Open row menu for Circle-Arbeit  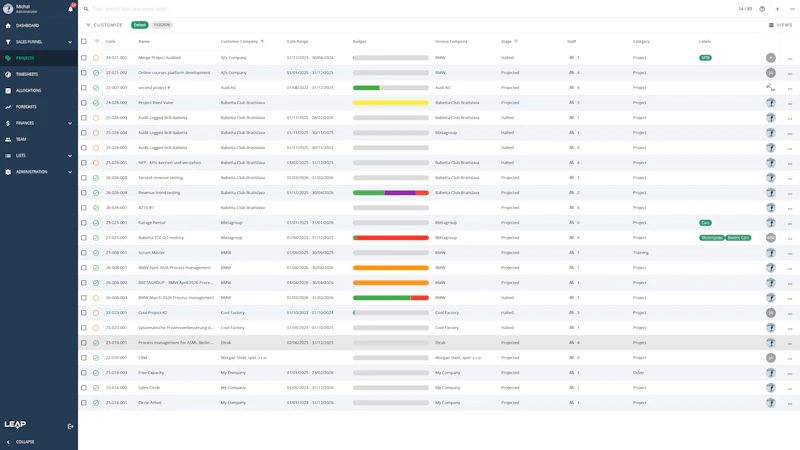click(x=790, y=404)
